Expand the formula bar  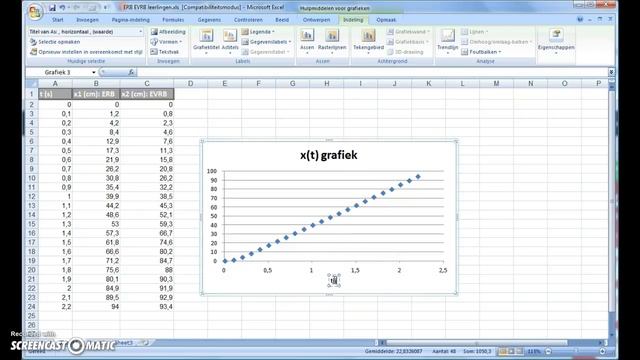[x=611, y=72]
